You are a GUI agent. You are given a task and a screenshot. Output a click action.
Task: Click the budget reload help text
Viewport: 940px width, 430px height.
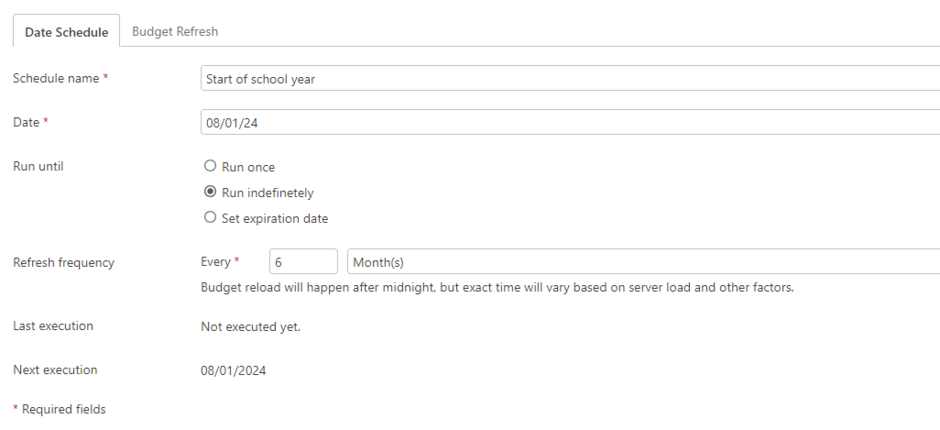pyautogui.click(x=497, y=287)
